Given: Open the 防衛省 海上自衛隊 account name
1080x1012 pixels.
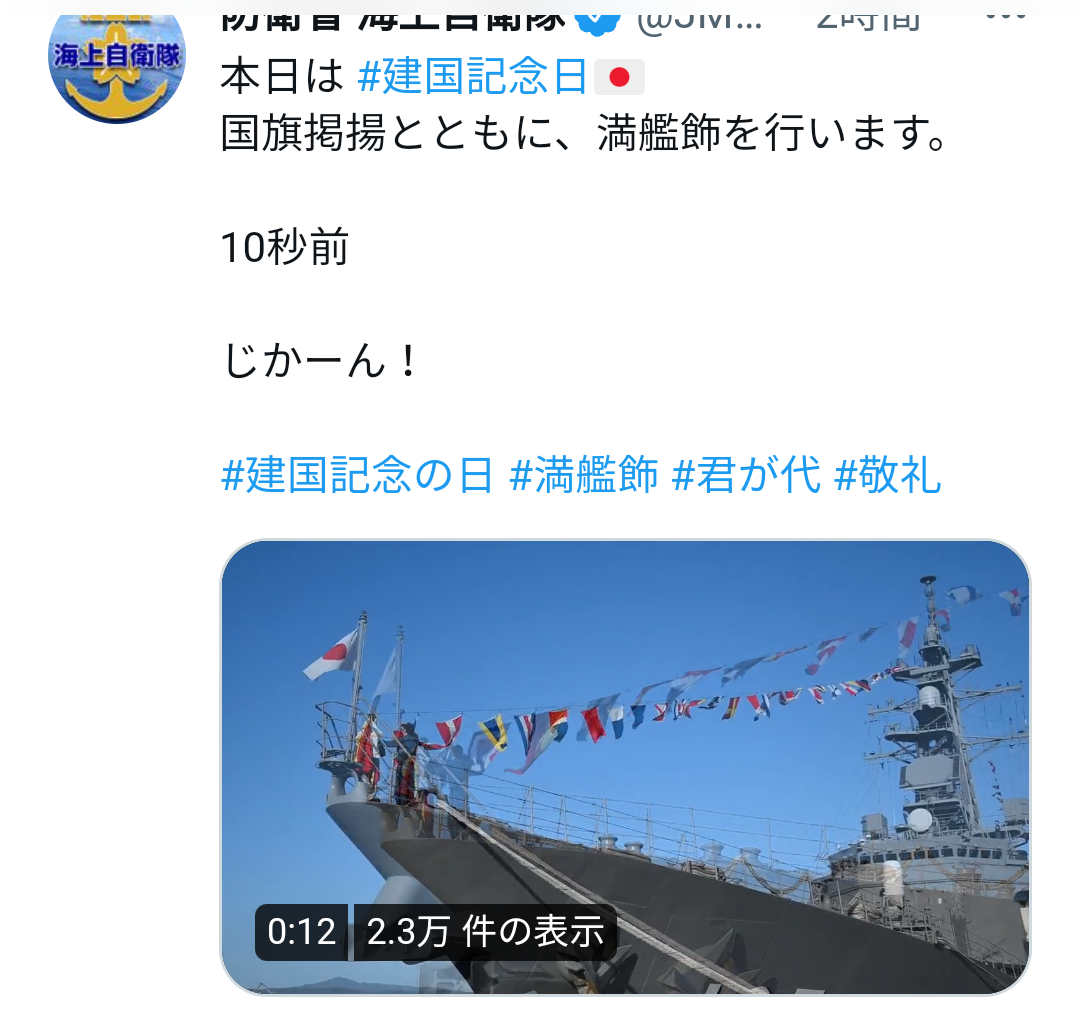Looking at the screenshot, I should pyautogui.click(x=393, y=23).
